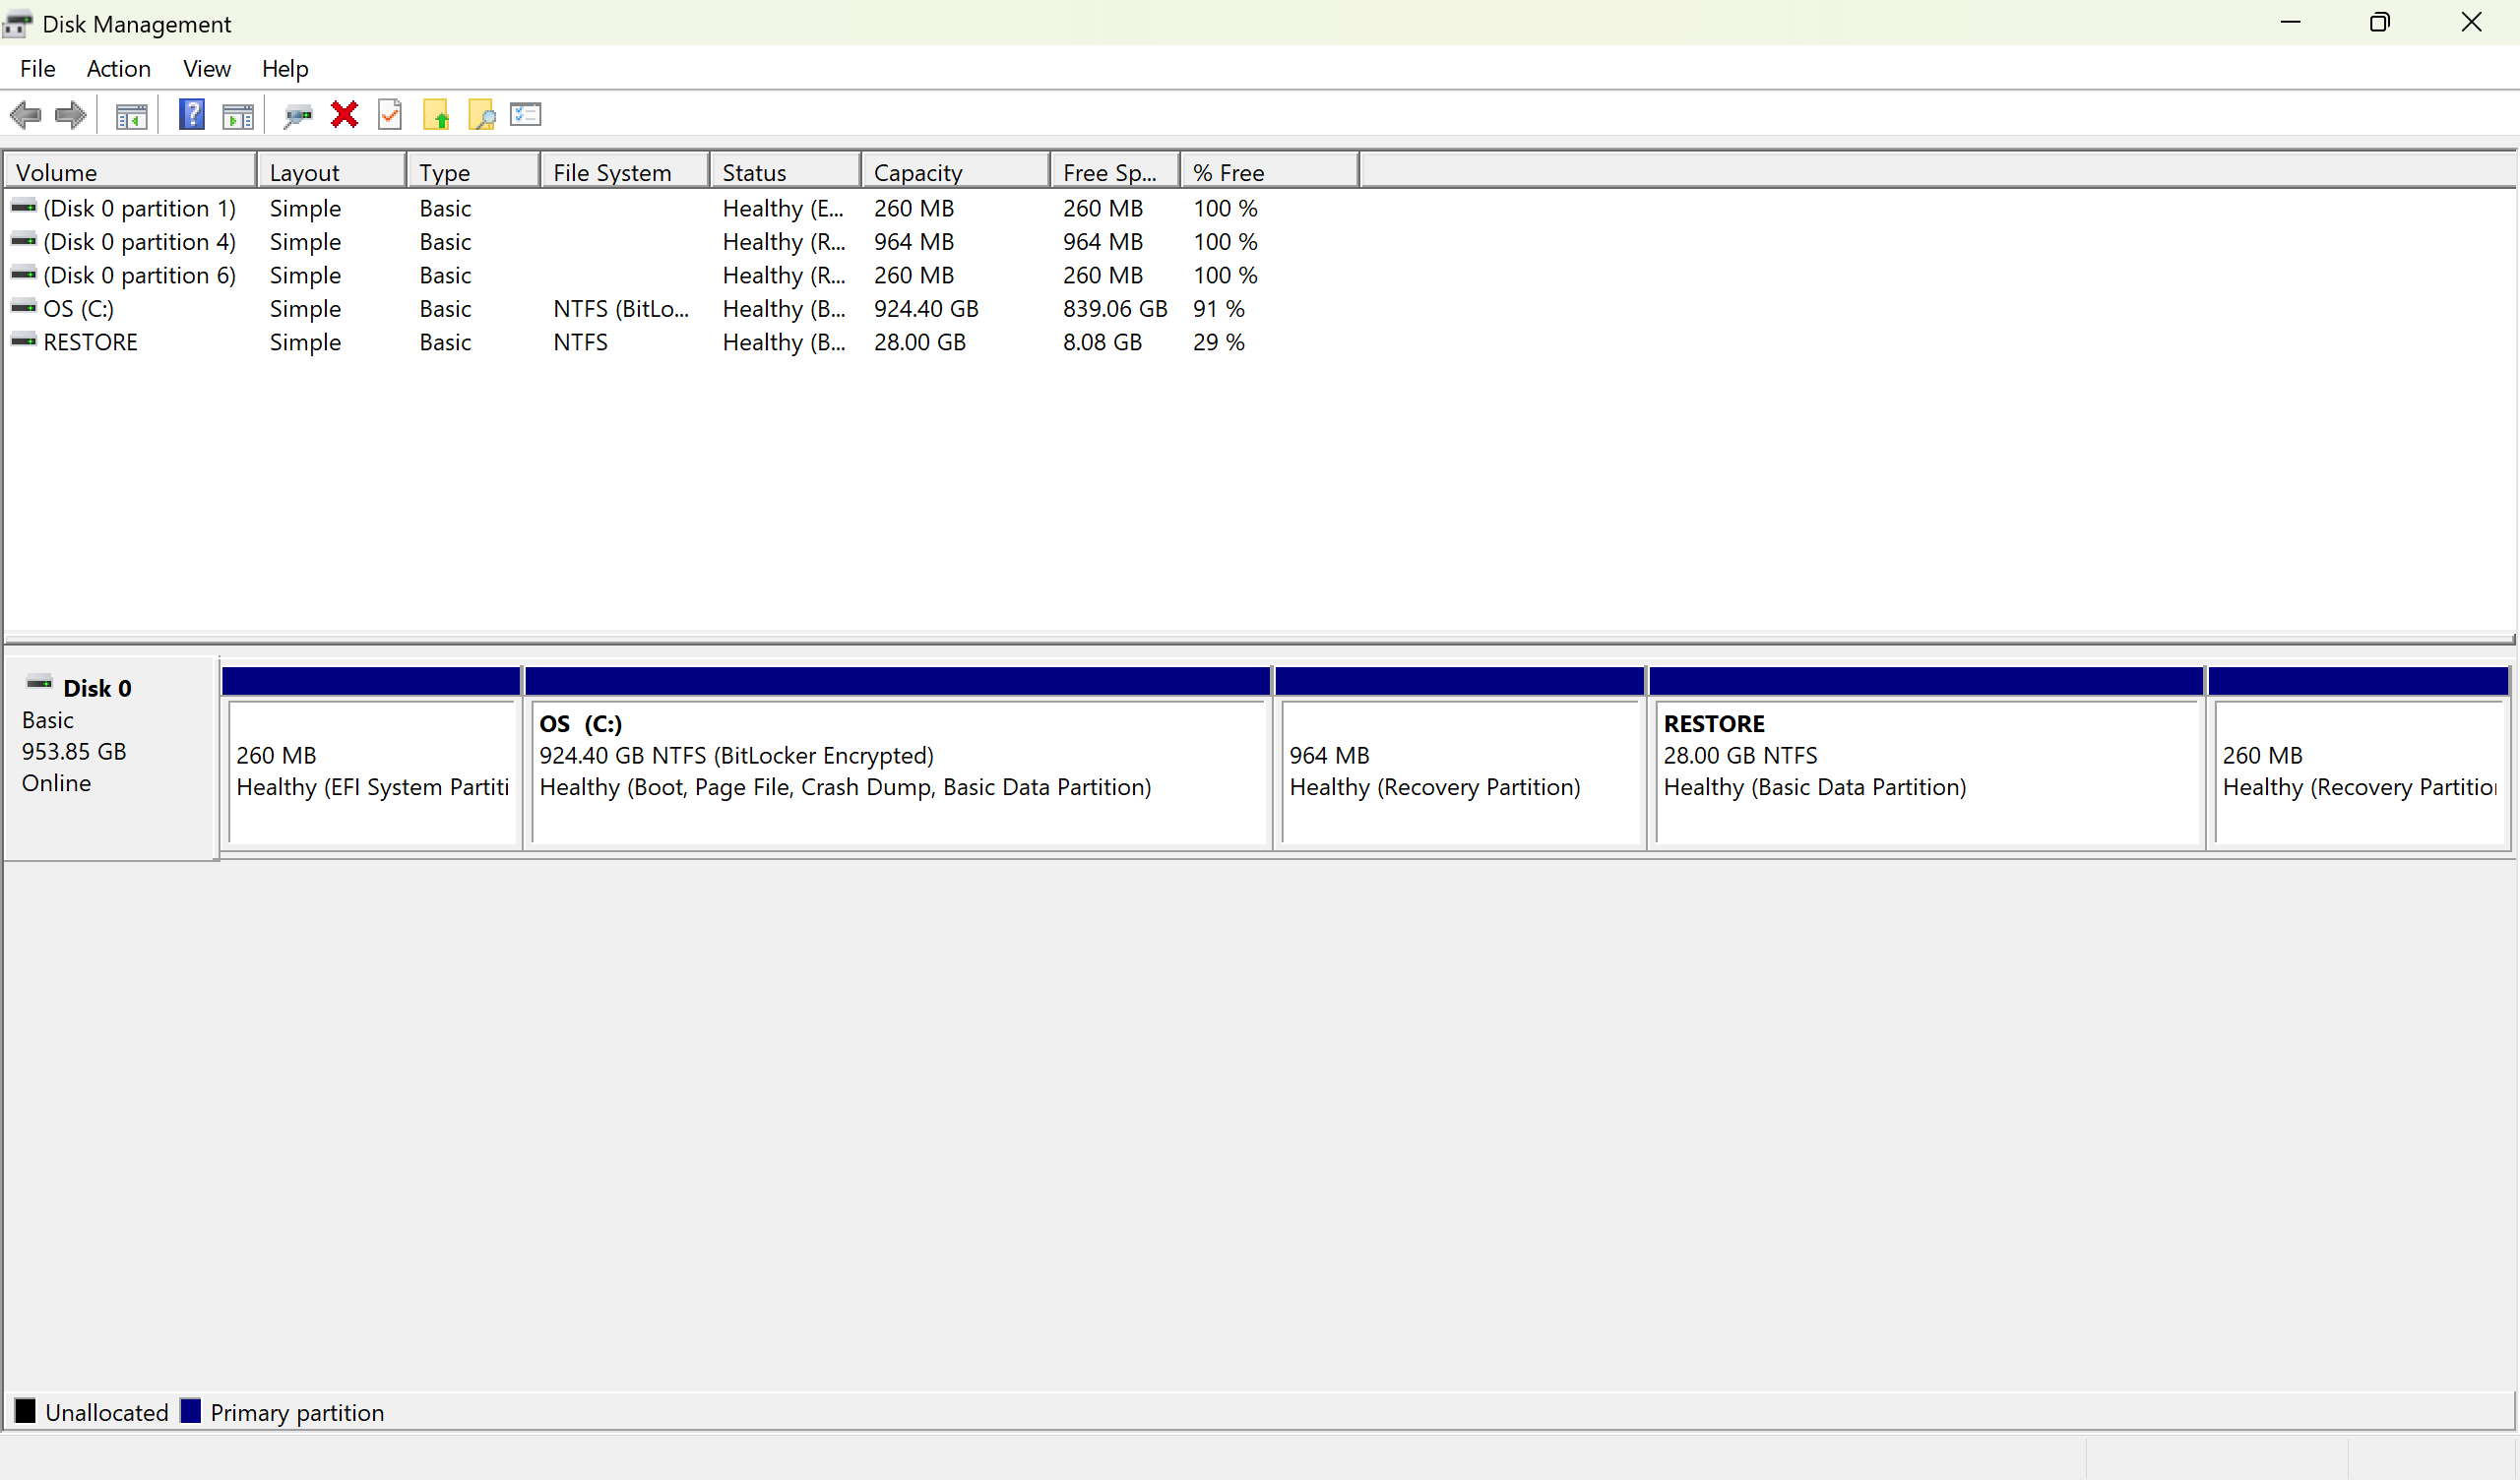Sort by the Capacity column header

click(956, 172)
